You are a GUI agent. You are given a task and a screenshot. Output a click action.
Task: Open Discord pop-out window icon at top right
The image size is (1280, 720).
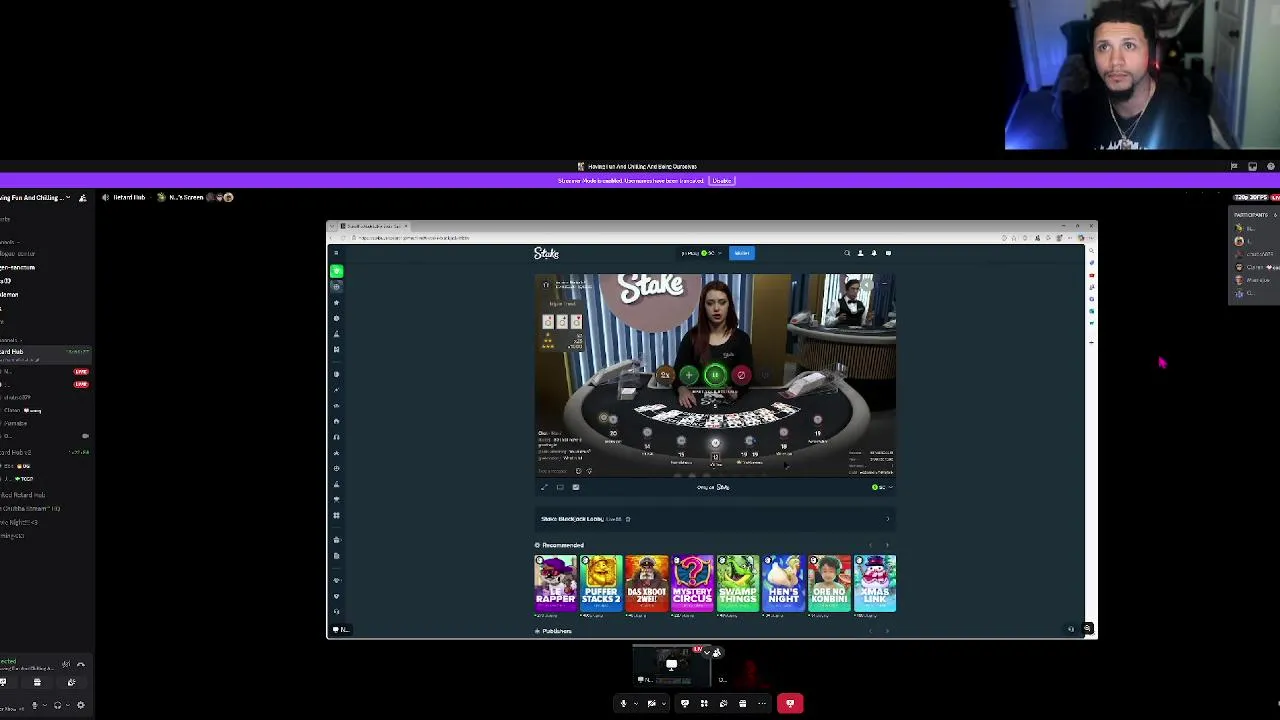1252,167
